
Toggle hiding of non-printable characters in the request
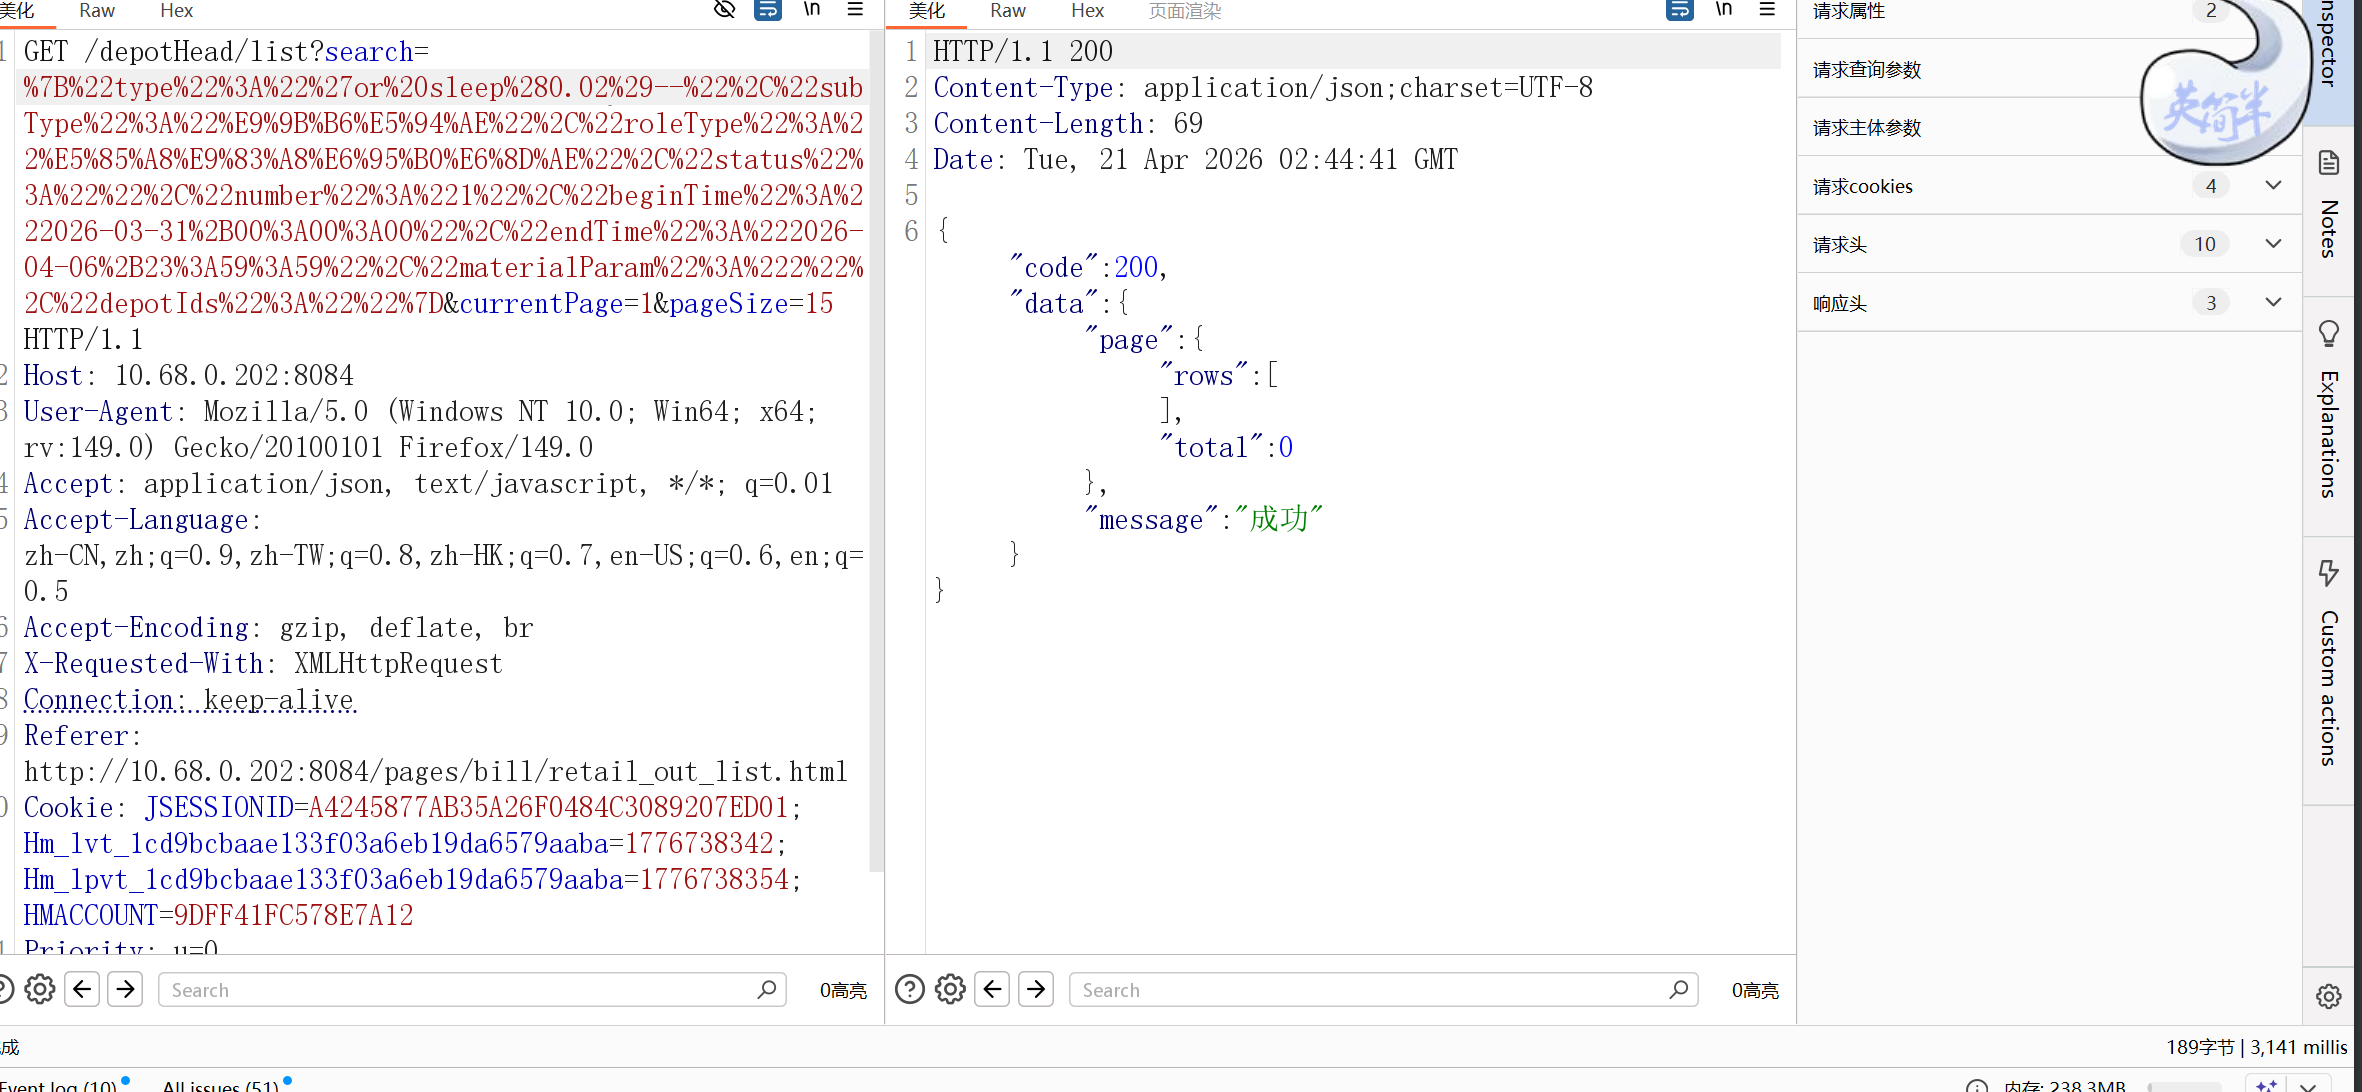tap(724, 10)
